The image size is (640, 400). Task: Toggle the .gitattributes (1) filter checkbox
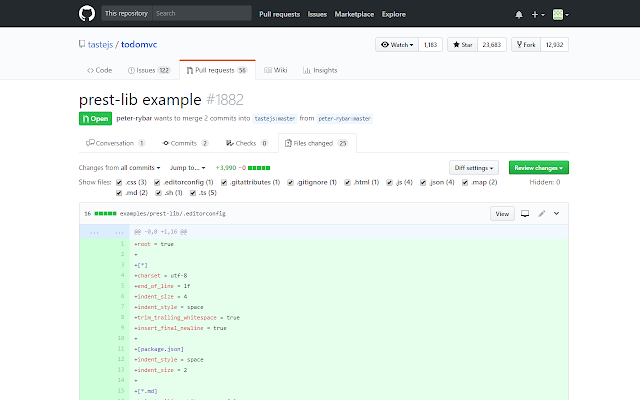pyautogui.click(x=224, y=182)
